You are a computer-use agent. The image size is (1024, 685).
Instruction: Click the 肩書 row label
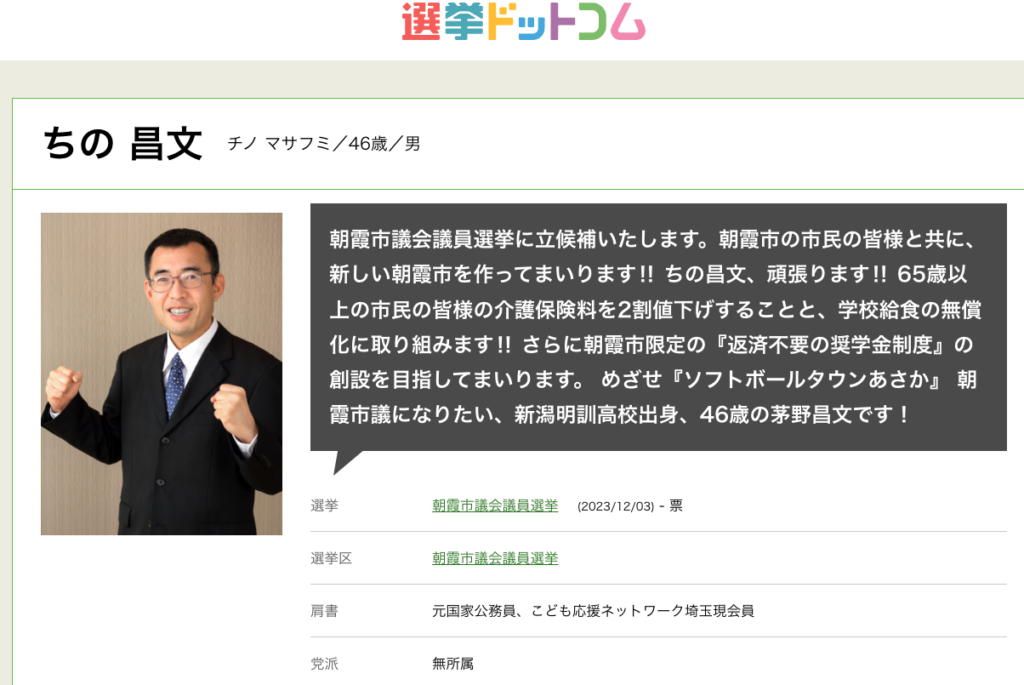(x=325, y=611)
